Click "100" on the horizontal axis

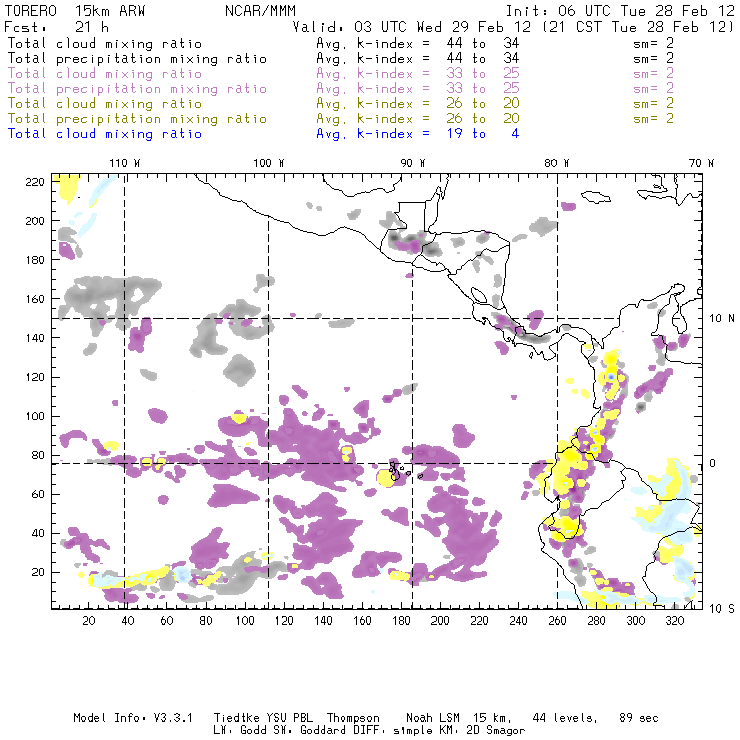pyautogui.click(x=244, y=621)
